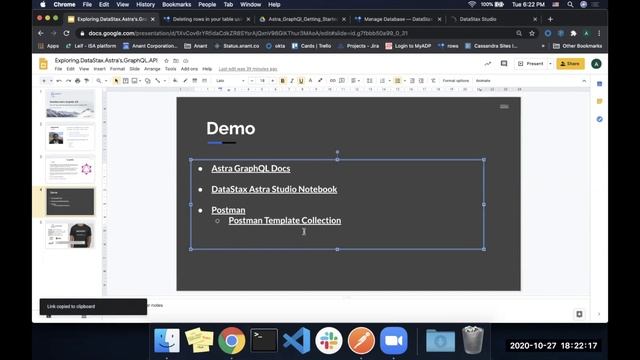Open the line tool dropdown arrow
The height and width of the screenshot is (360, 640).
[x=164, y=81]
